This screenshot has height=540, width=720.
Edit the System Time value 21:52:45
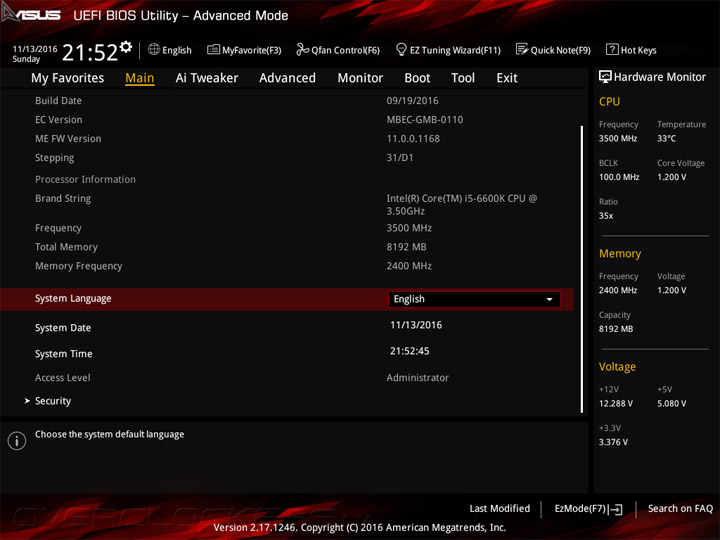(410, 351)
